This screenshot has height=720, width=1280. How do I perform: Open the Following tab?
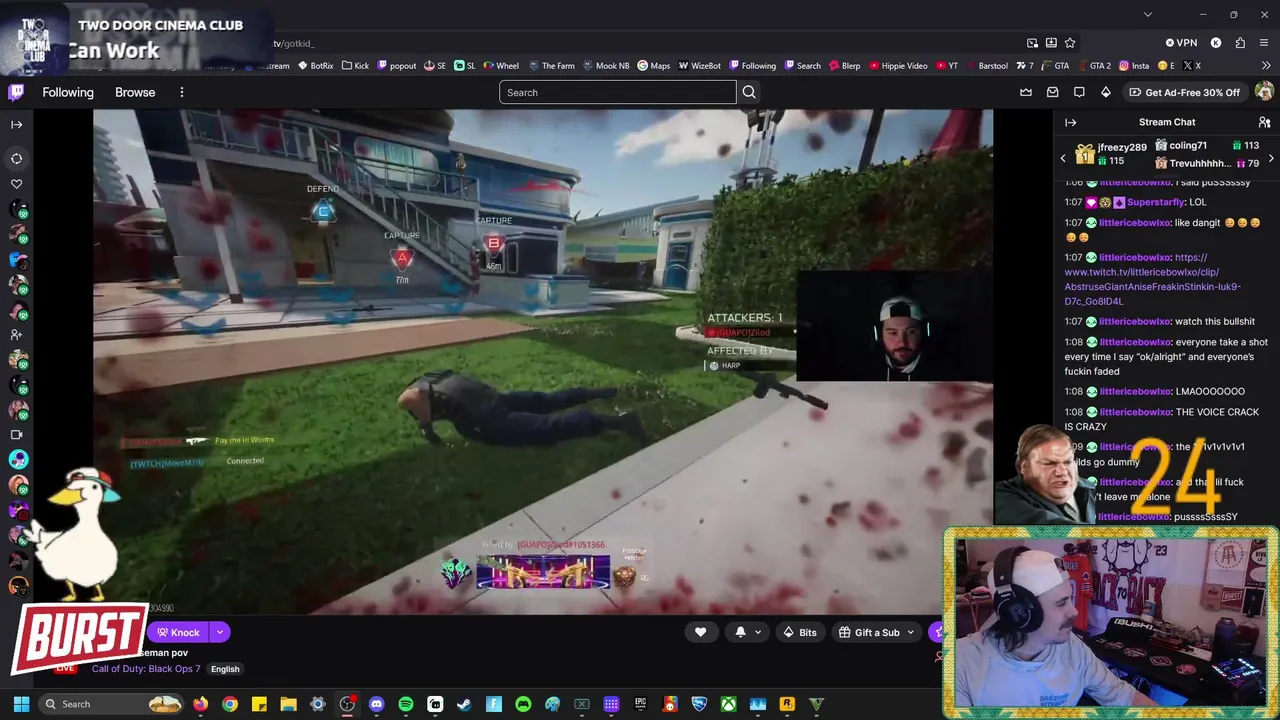[x=68, y=92]
